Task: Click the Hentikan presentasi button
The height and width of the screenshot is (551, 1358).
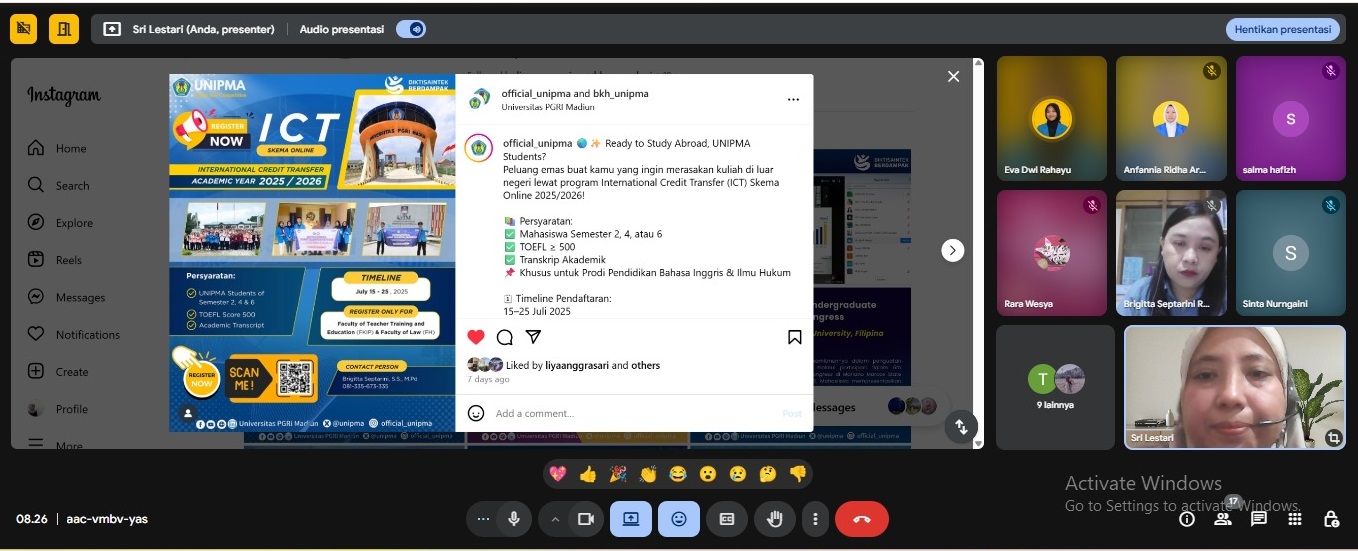Action: point(1283,30)
